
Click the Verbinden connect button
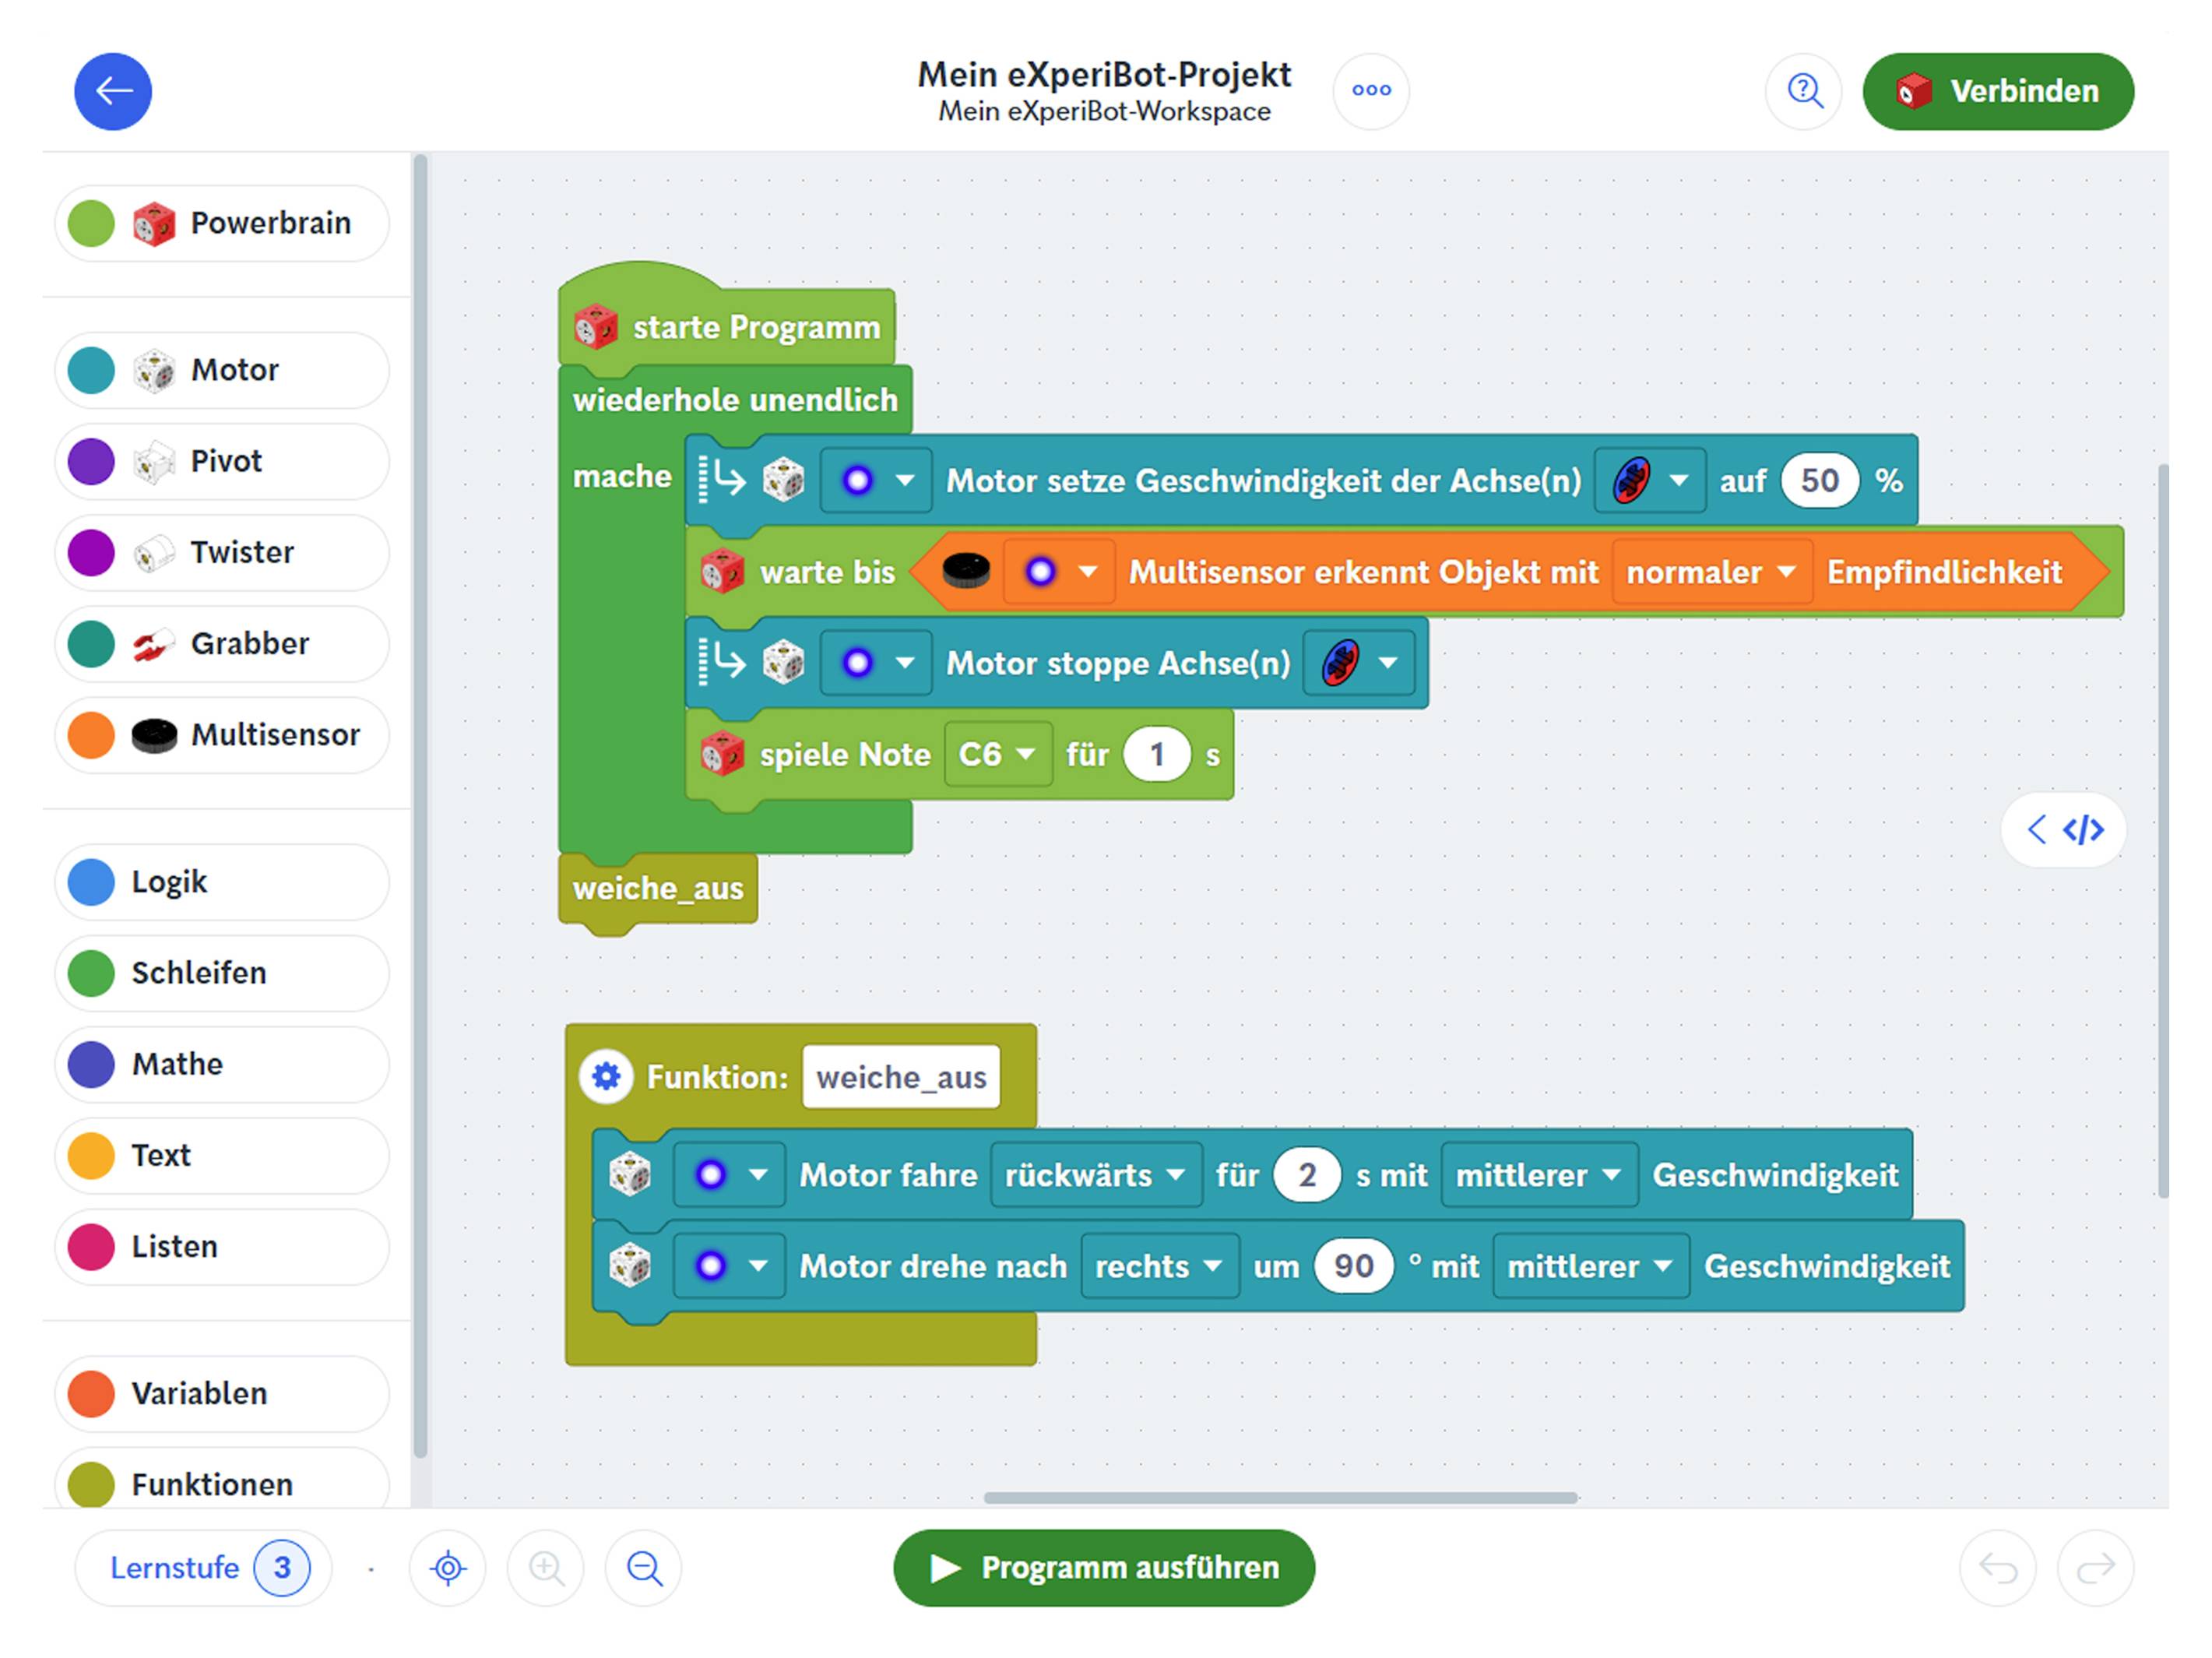pos(1997,91)
